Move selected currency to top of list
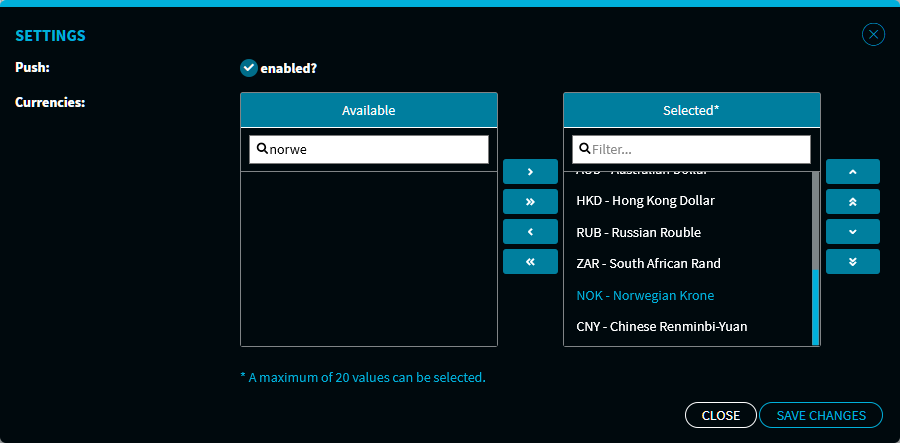The image size is (900, 443). click(852, 202)
